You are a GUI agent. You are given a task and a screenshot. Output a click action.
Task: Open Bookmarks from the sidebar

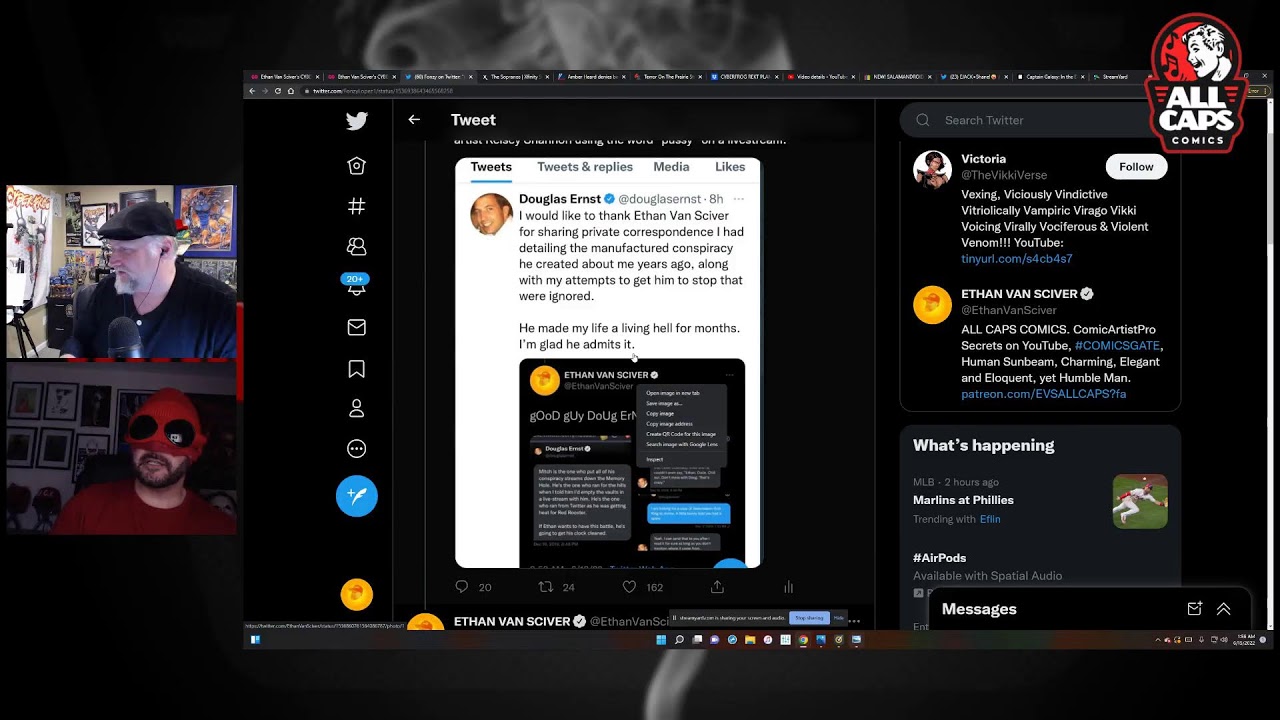(x=356, y=368)
